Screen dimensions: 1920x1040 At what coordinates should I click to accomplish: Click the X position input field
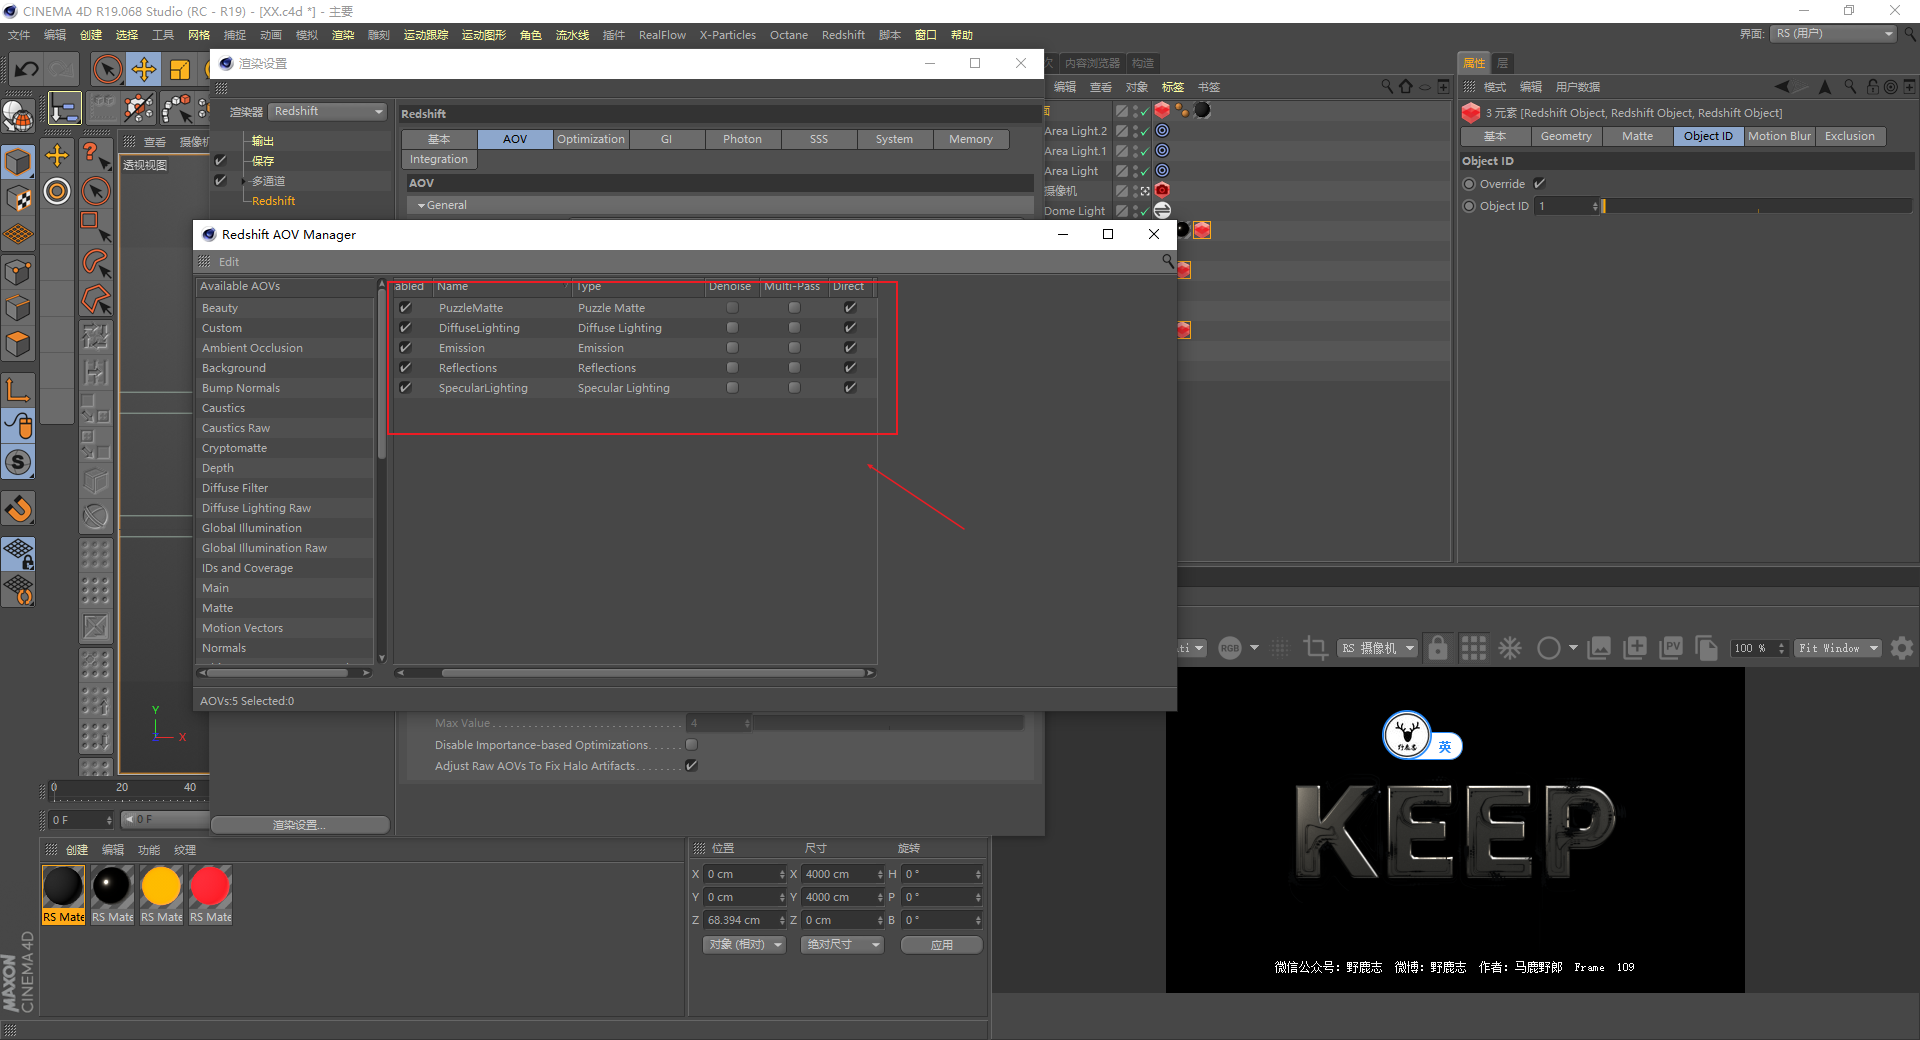(x=745, y=874)
